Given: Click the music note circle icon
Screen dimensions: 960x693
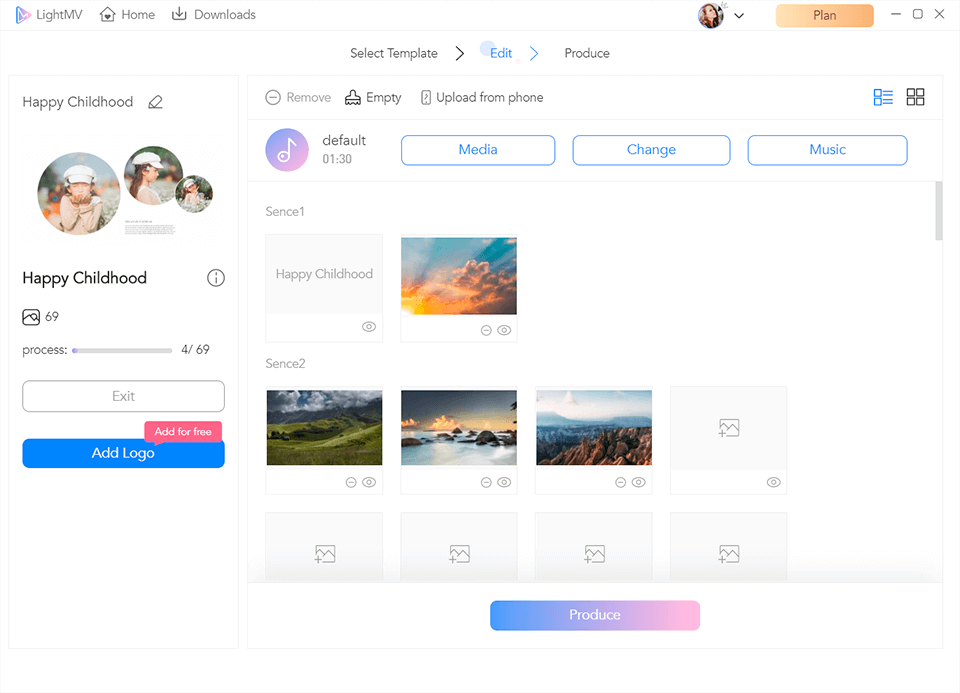Looking at the screenshot, I should coord(287,150).
